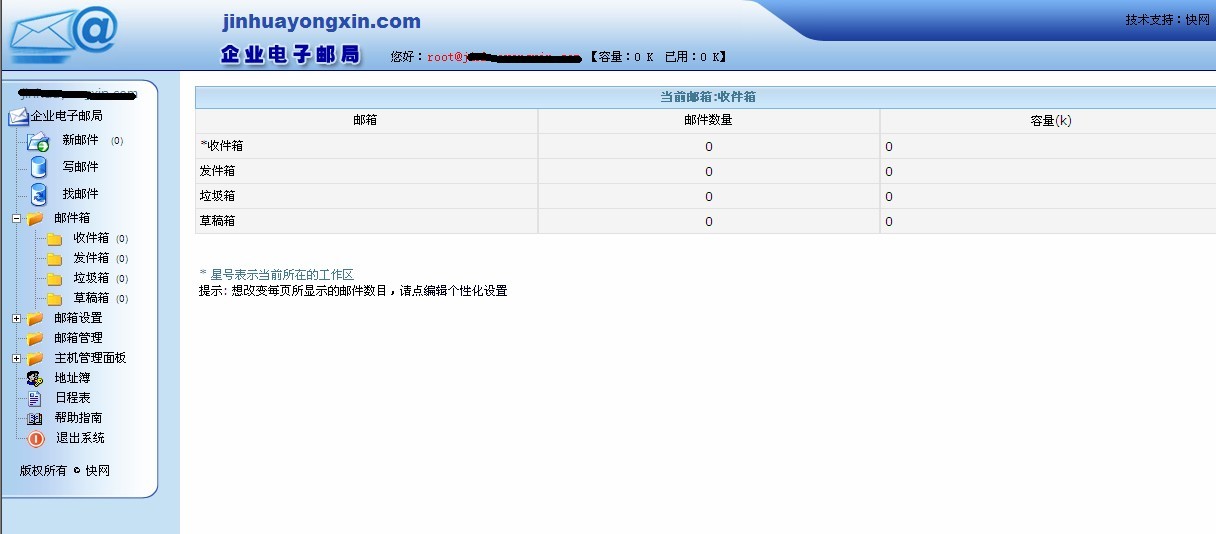Image resolution: width=1216 pixels, height=534 pixels.
Task: Click the compose mail (写邮件) icon
Action: (x=38, y=167)
